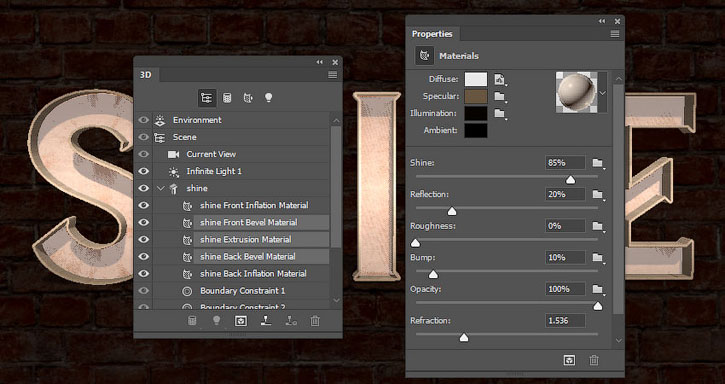Screen dimensions: 725x384
Task: Open the Specular texture folder menu
Action: 499,97
